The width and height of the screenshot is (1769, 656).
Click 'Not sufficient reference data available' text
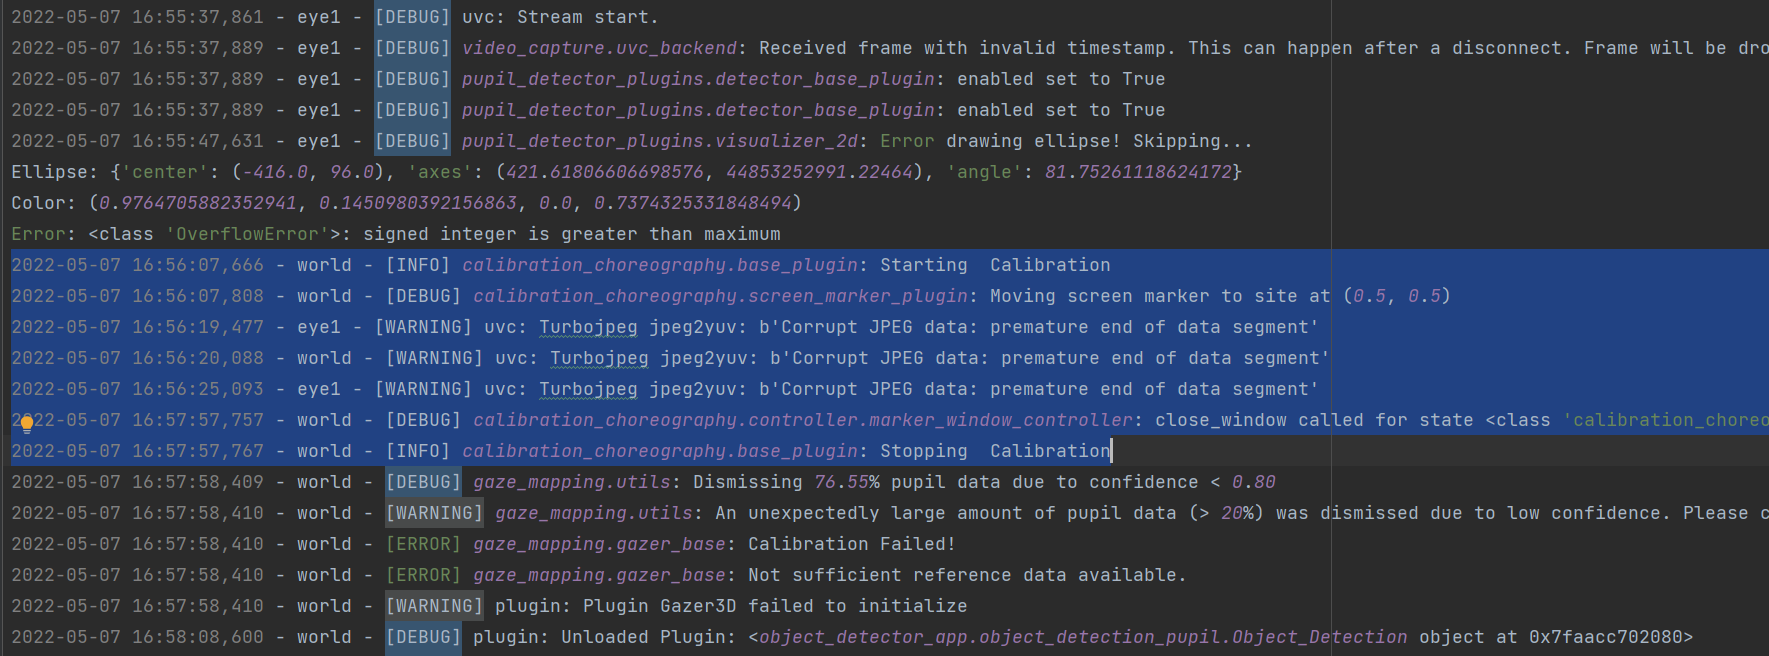pyautogui.click(x=966, y=575)
